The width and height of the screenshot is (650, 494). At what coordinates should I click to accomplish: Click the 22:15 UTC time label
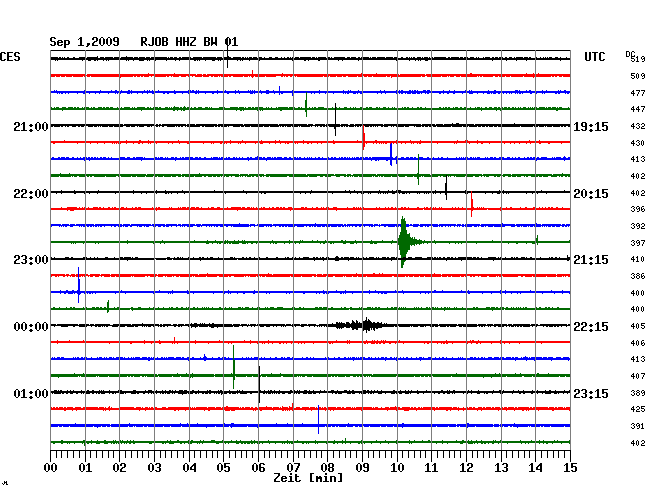point(591,327)
